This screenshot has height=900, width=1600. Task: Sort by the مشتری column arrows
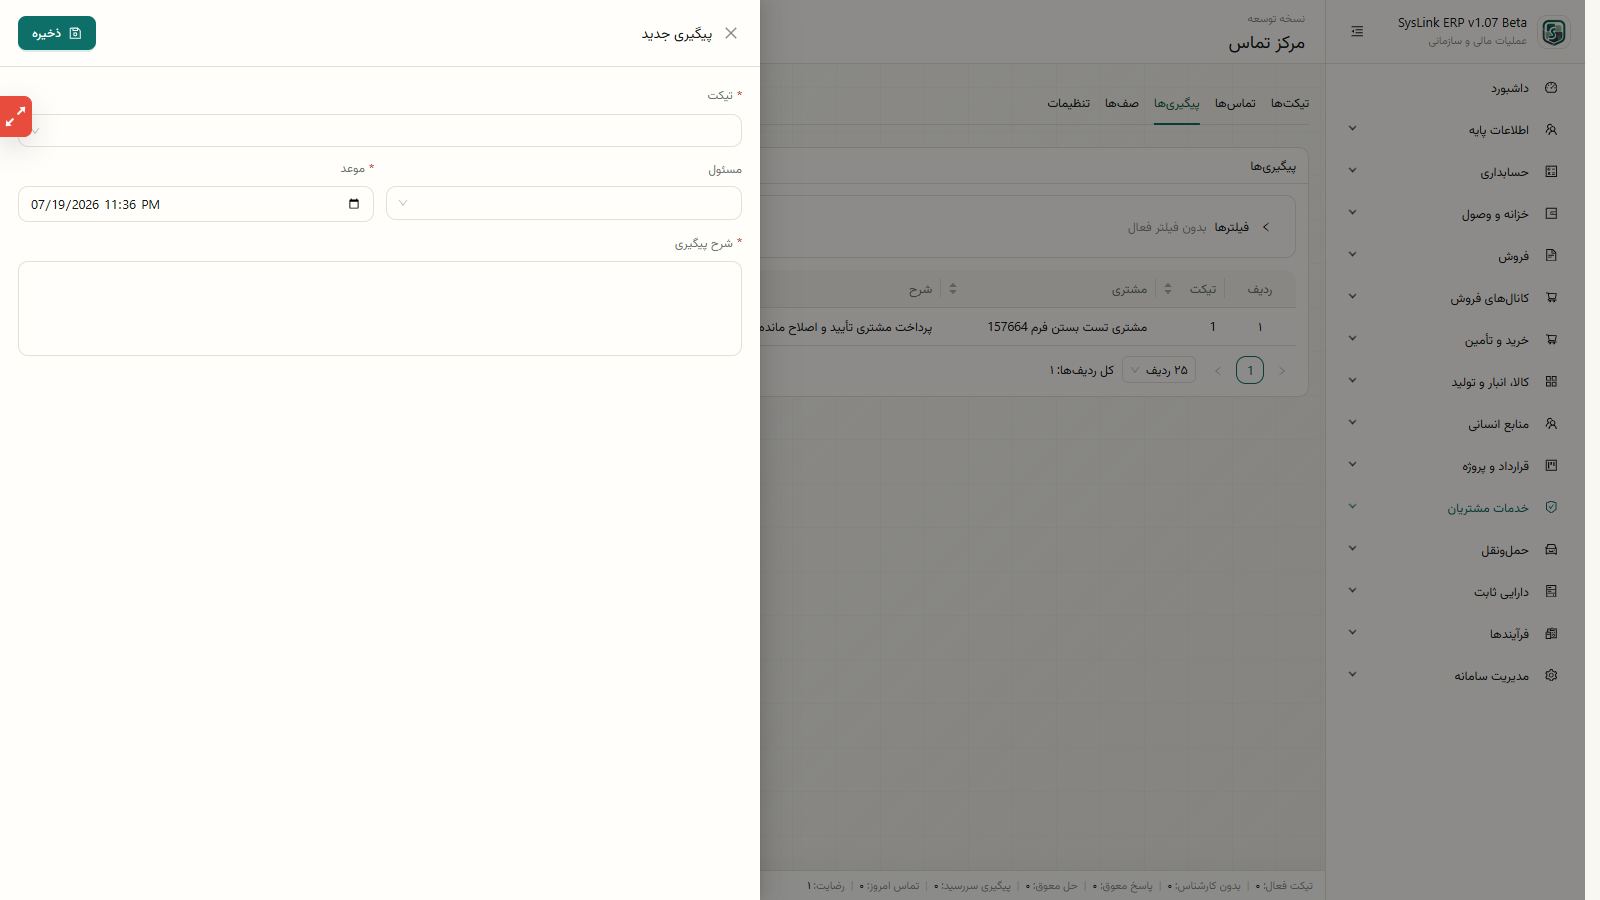click(x=952, y=289)
